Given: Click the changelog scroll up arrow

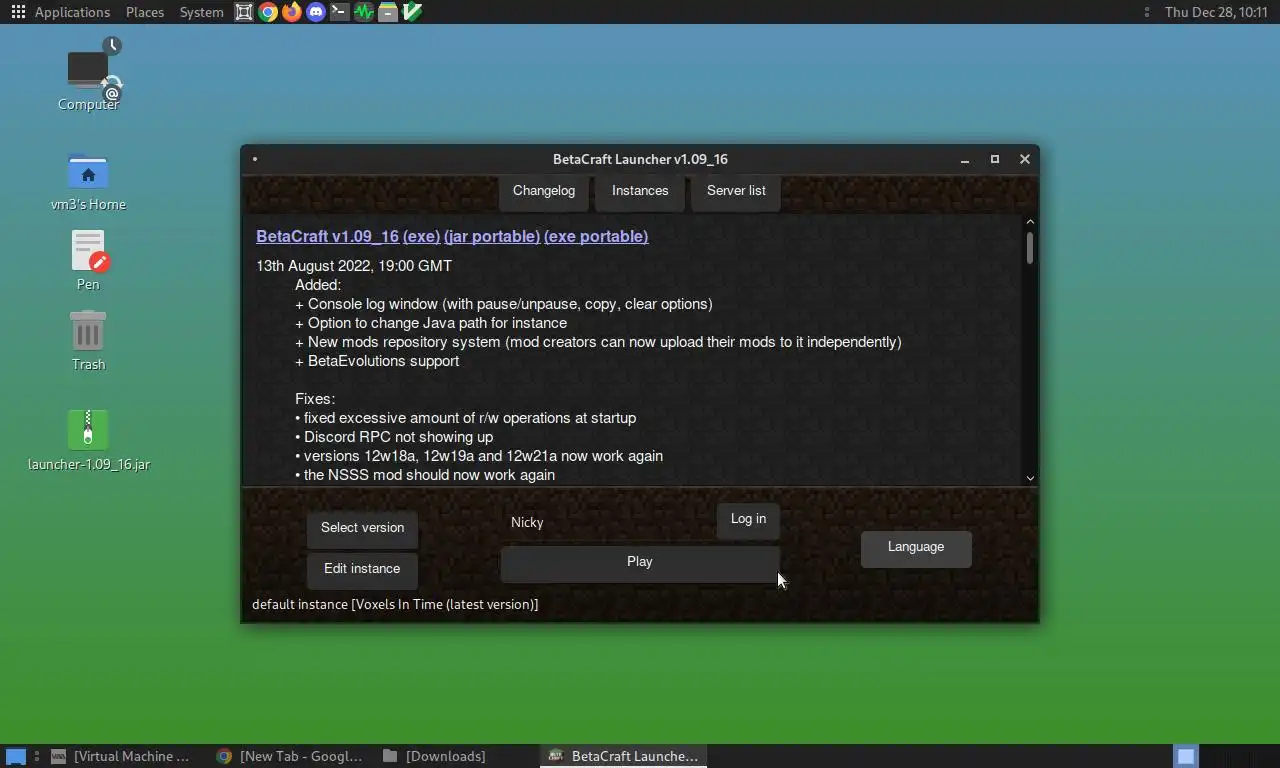Looking at the screenshot, I should pyautogui.click(x=1030, y=222).
